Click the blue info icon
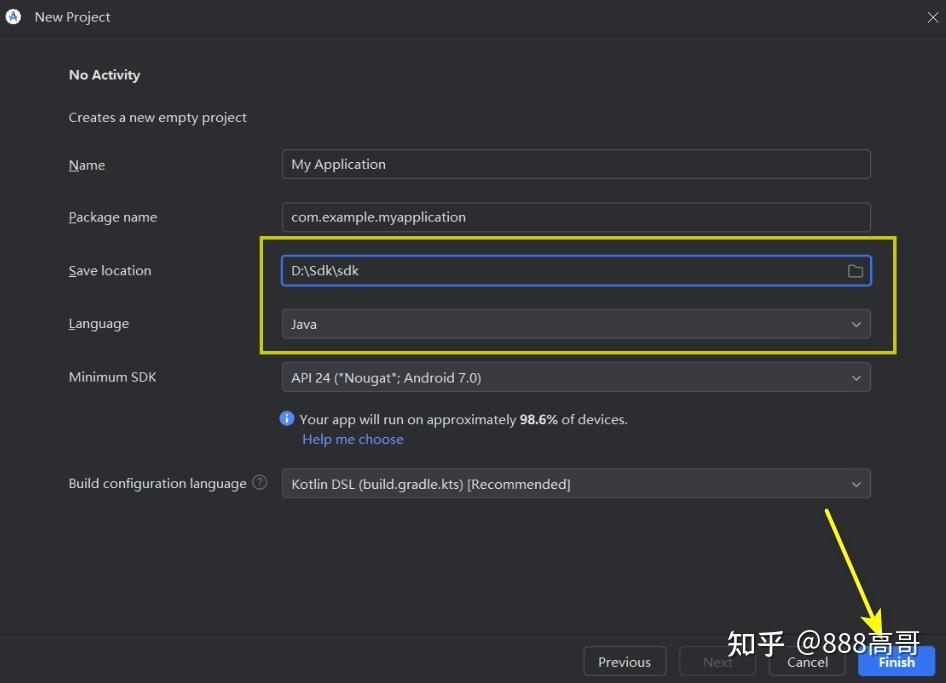The image size is (946, 683). 287,418
